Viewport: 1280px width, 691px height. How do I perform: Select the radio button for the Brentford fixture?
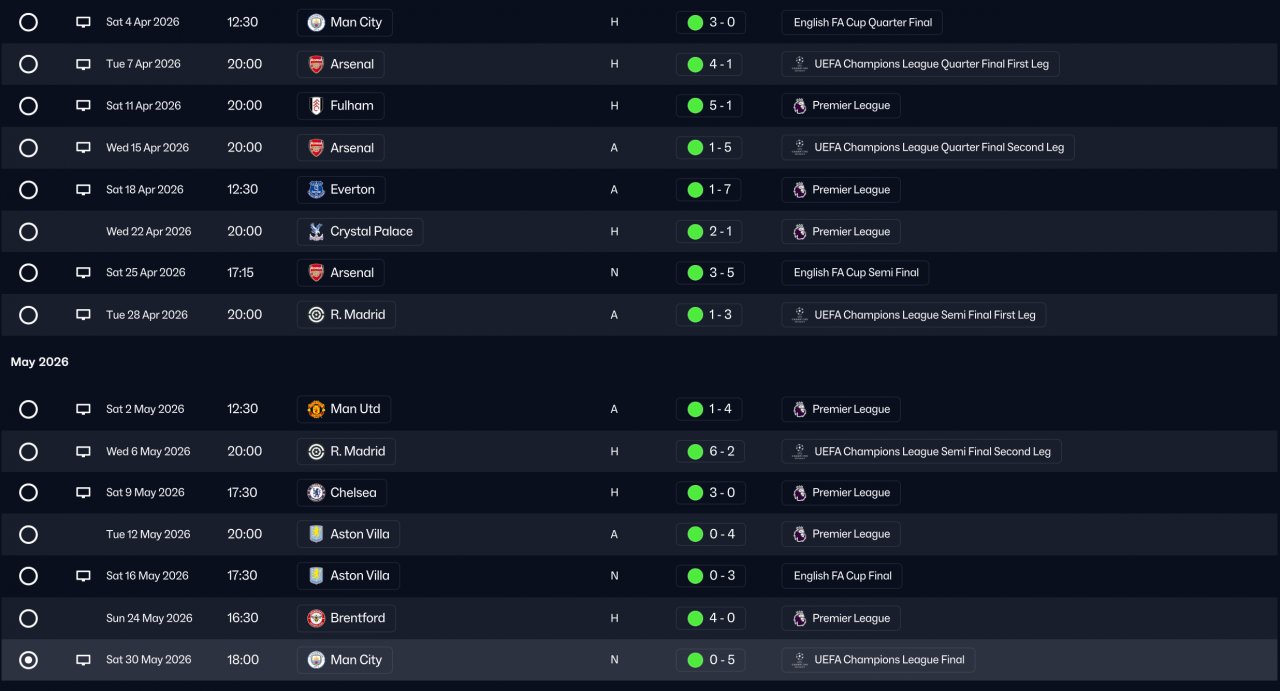[28, 618]
